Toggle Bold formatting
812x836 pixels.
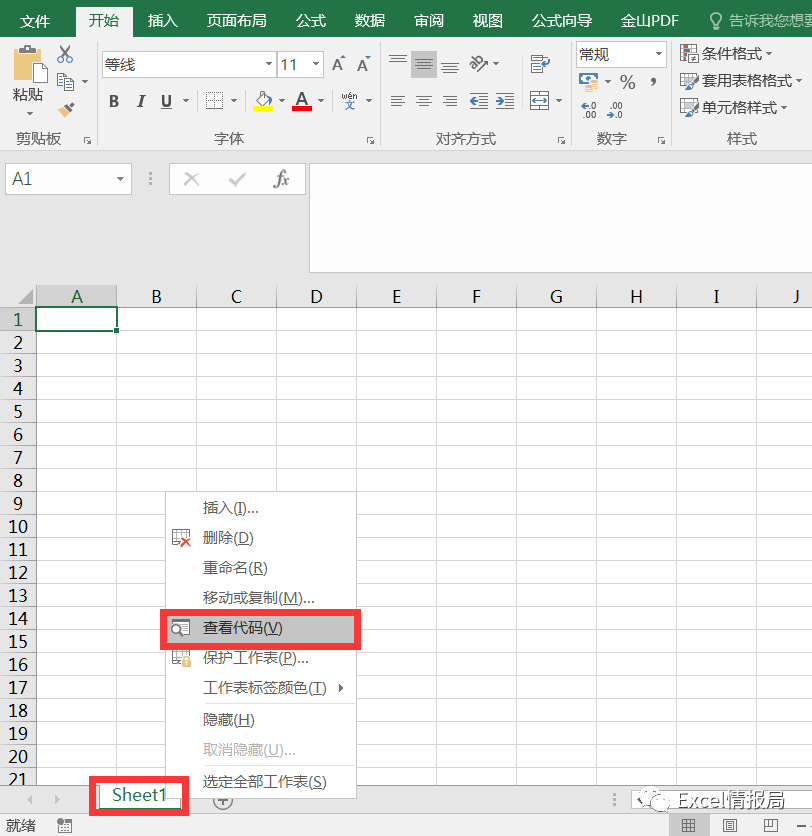[x=114, y=99]
